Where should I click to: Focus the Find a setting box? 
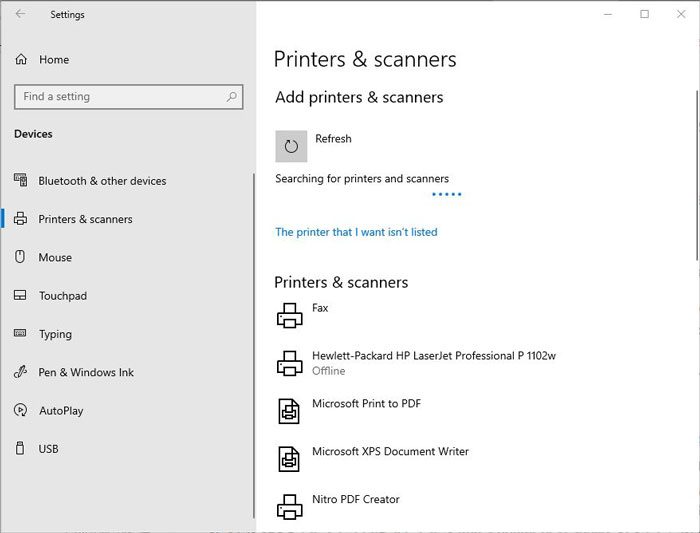click(x=129, y=96)
